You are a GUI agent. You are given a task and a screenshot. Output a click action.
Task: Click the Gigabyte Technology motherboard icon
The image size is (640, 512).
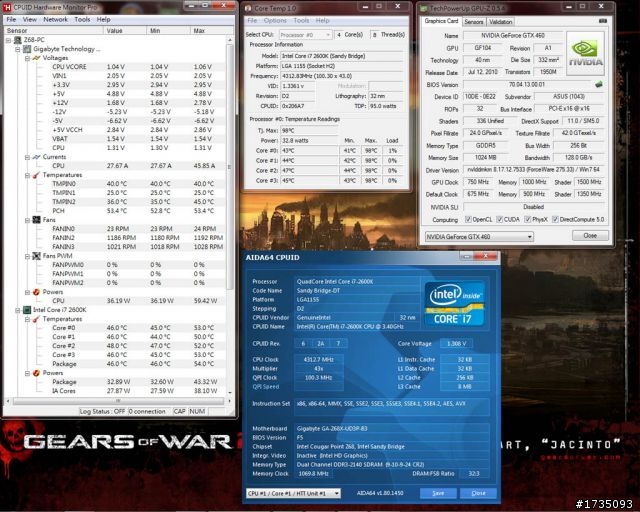point(27,49)
